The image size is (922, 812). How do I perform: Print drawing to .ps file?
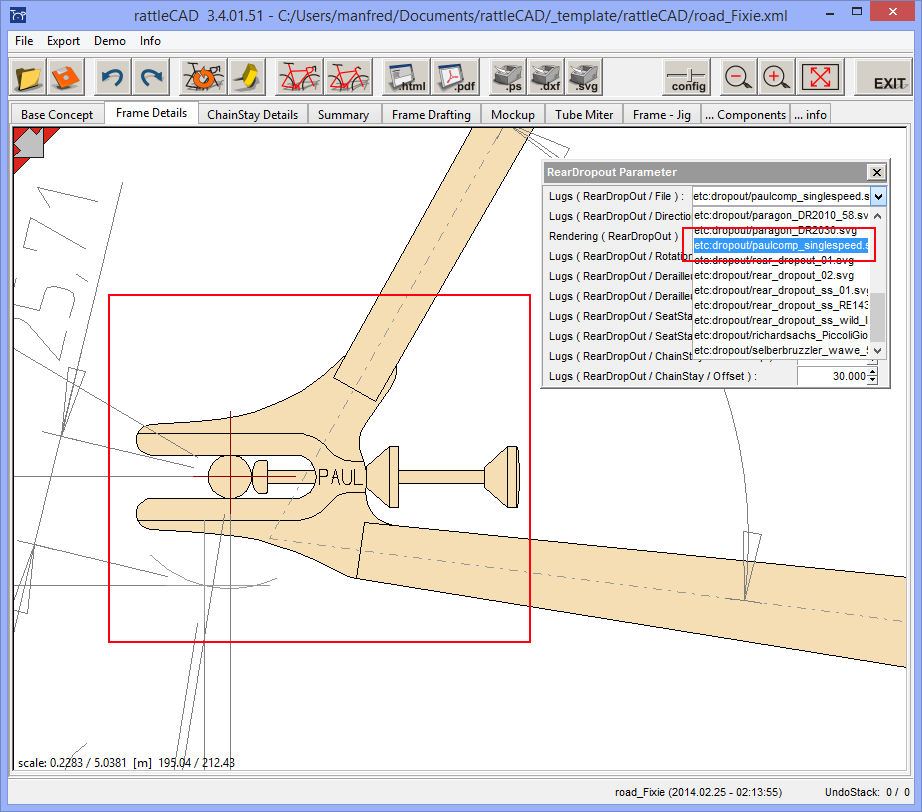pos(508,77)
